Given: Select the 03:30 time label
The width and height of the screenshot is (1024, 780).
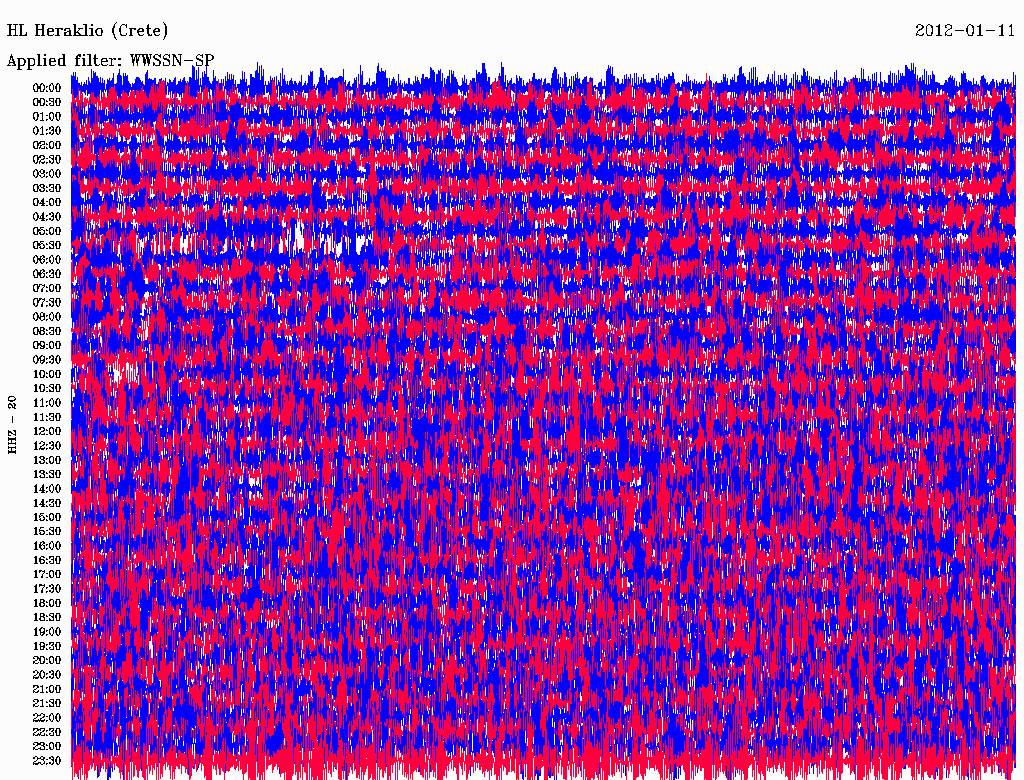Looking at the screenshot, I should [47, 188].
